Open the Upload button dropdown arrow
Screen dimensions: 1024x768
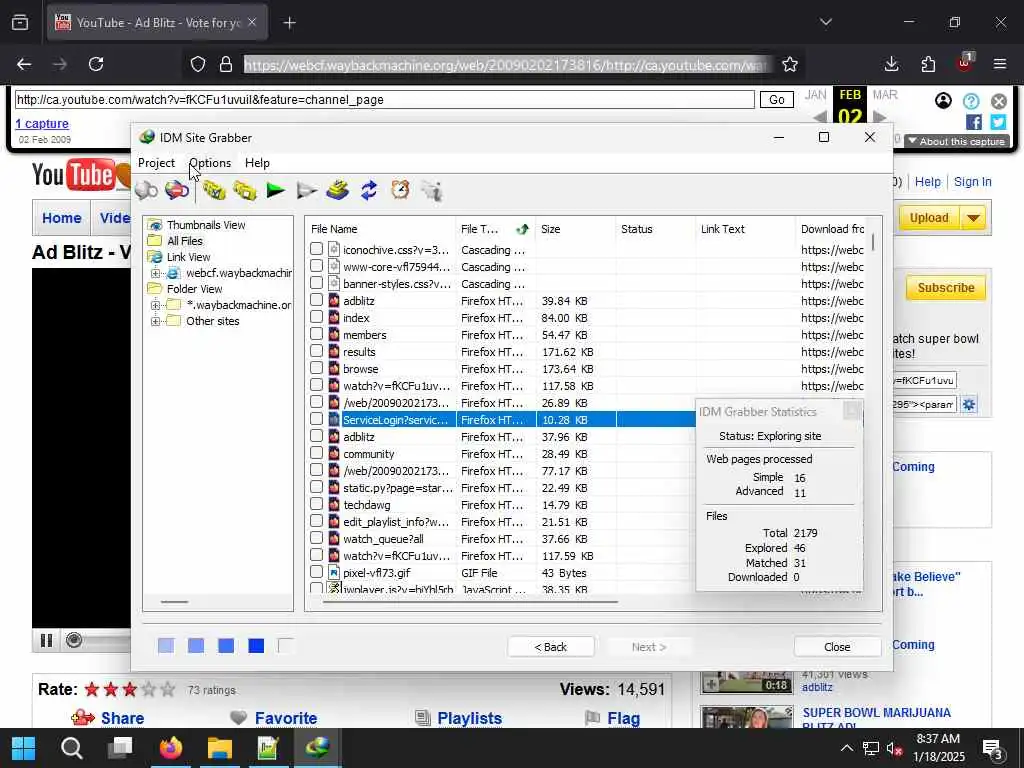tap(973, 218)
